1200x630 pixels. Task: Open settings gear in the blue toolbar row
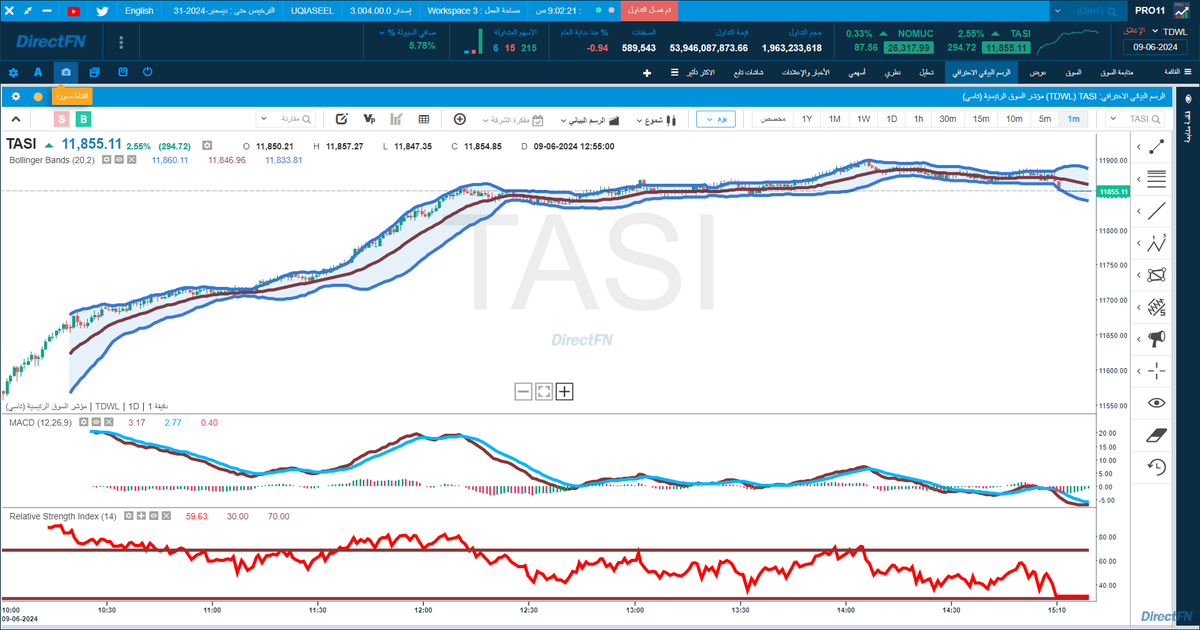13,72
